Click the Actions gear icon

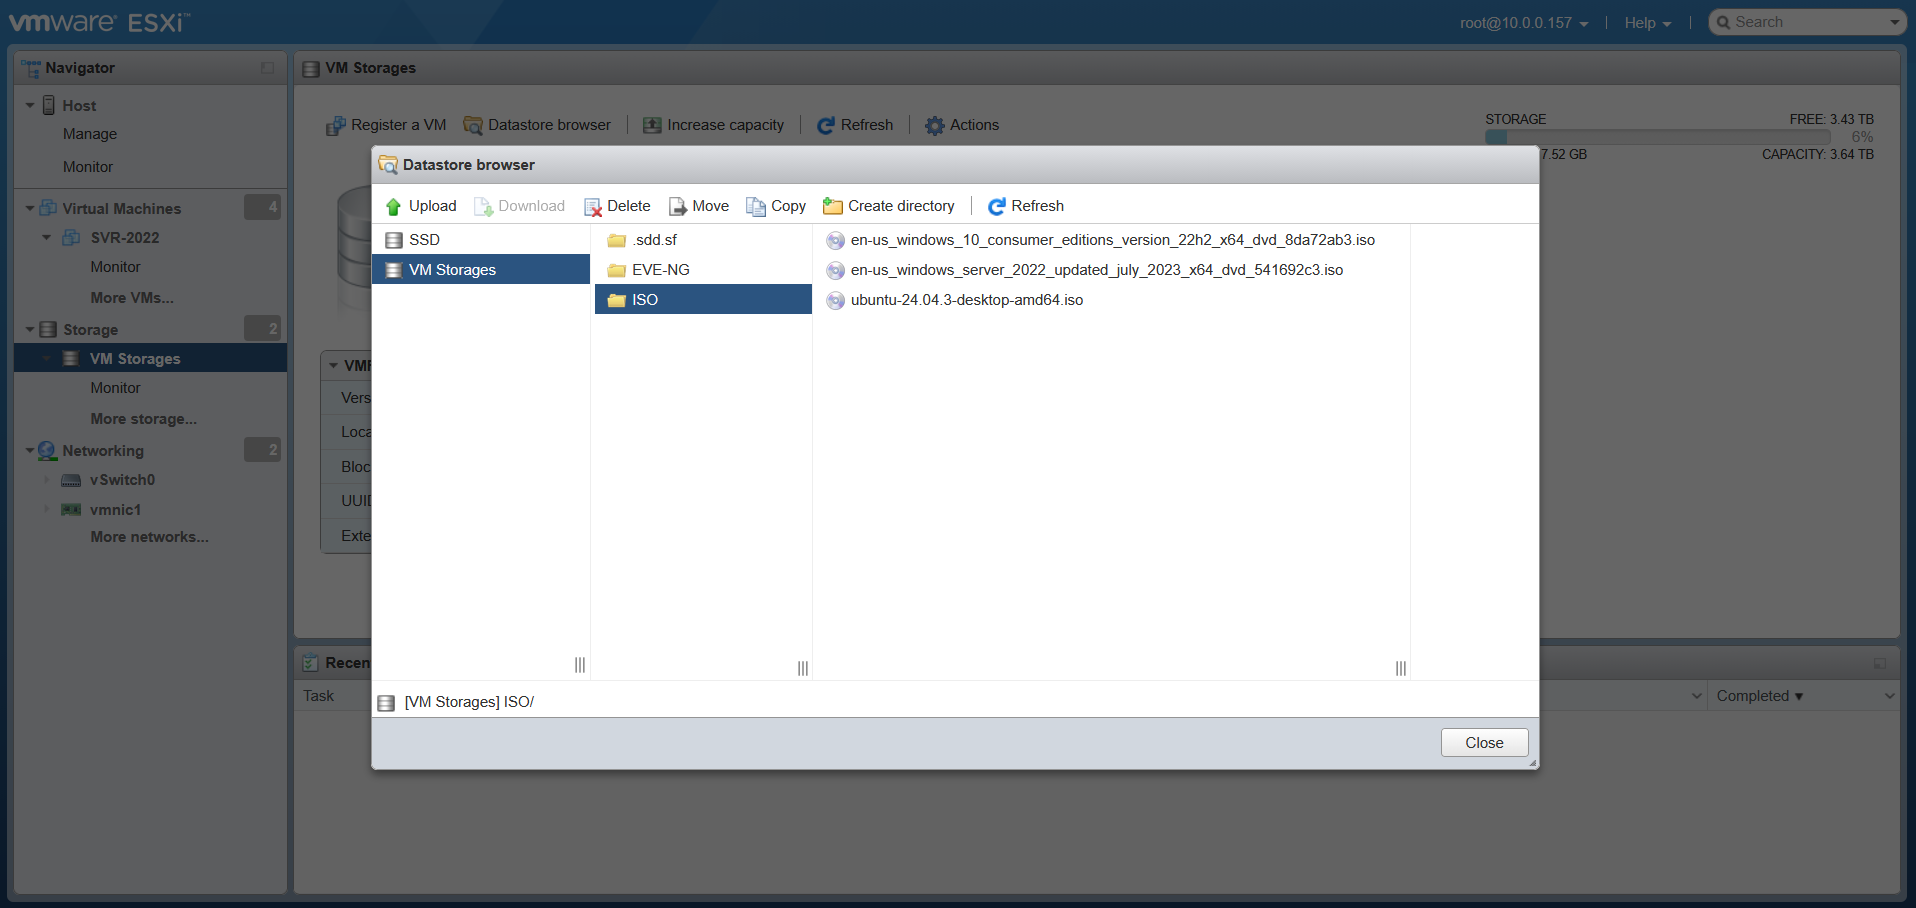934,124
